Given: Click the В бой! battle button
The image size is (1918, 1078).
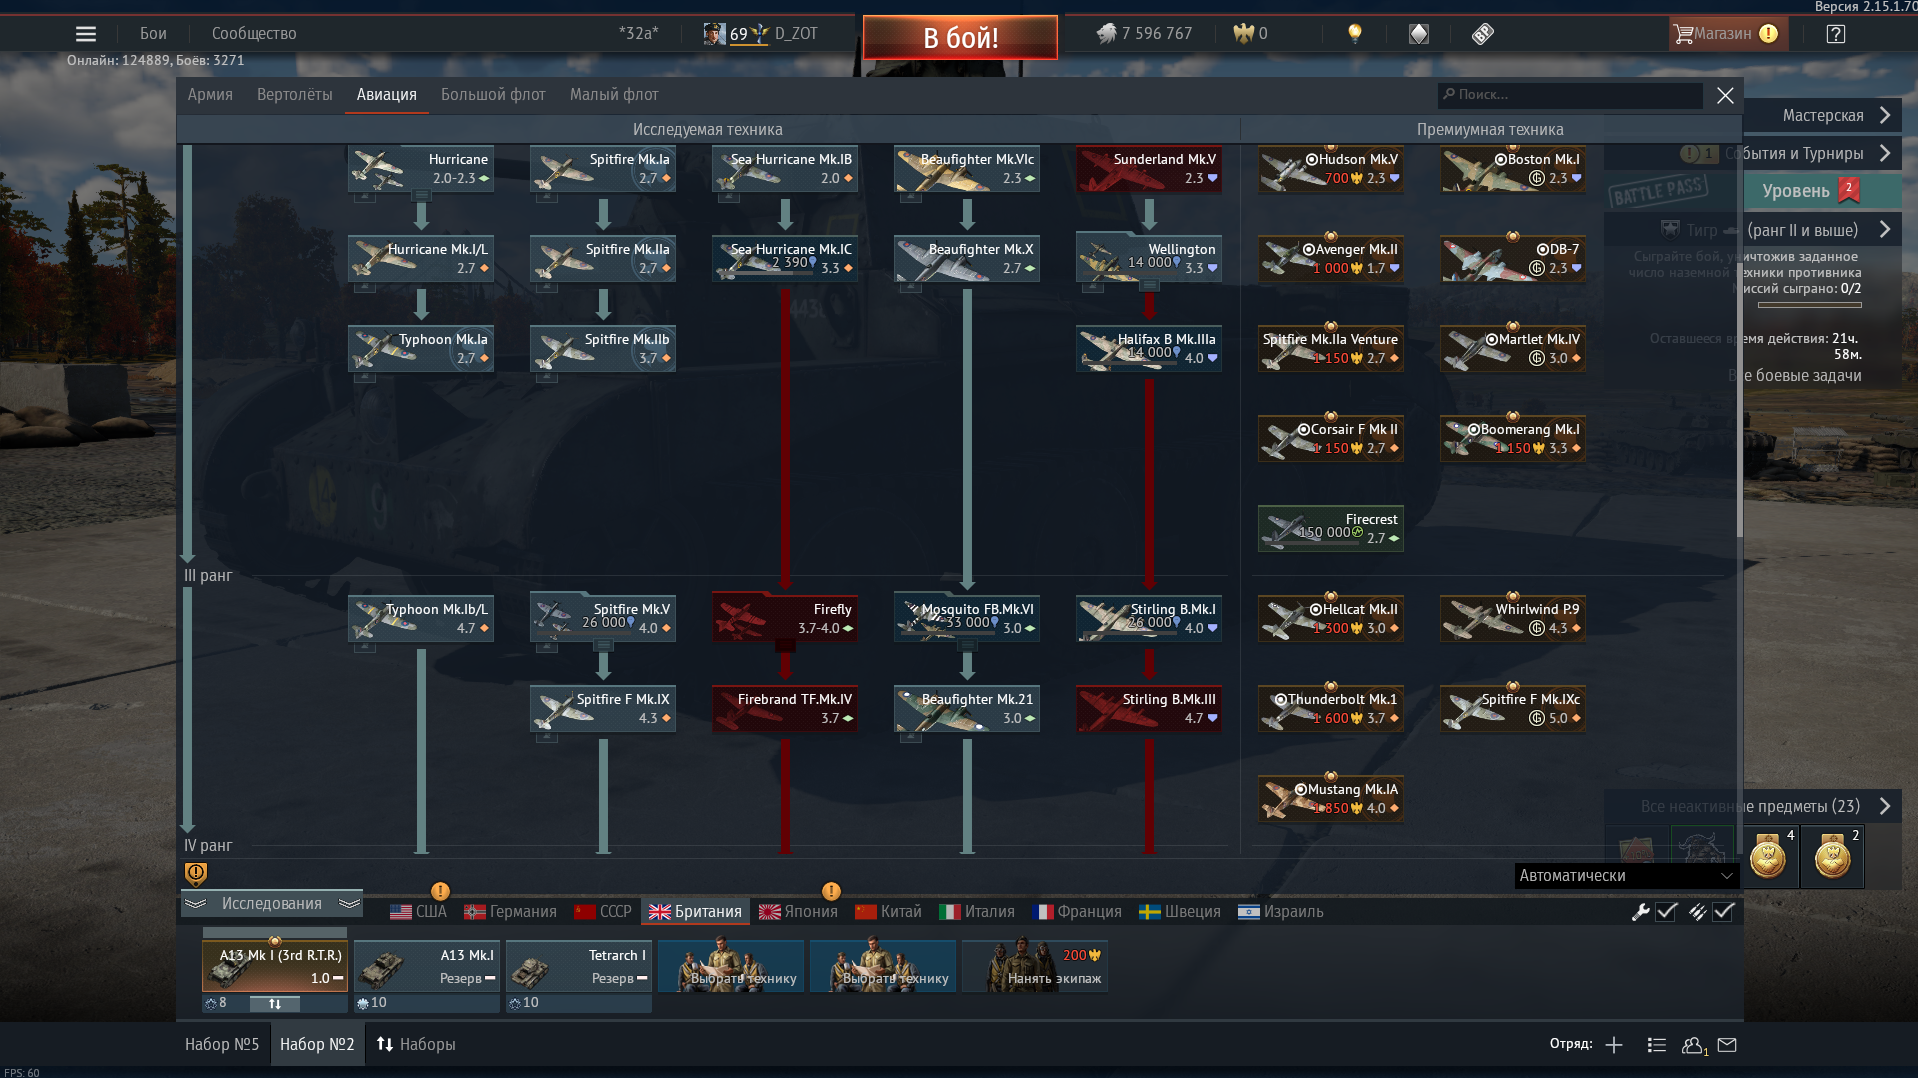Looking at the screenshot, I should pyautogui.click(x=960, y=38).
